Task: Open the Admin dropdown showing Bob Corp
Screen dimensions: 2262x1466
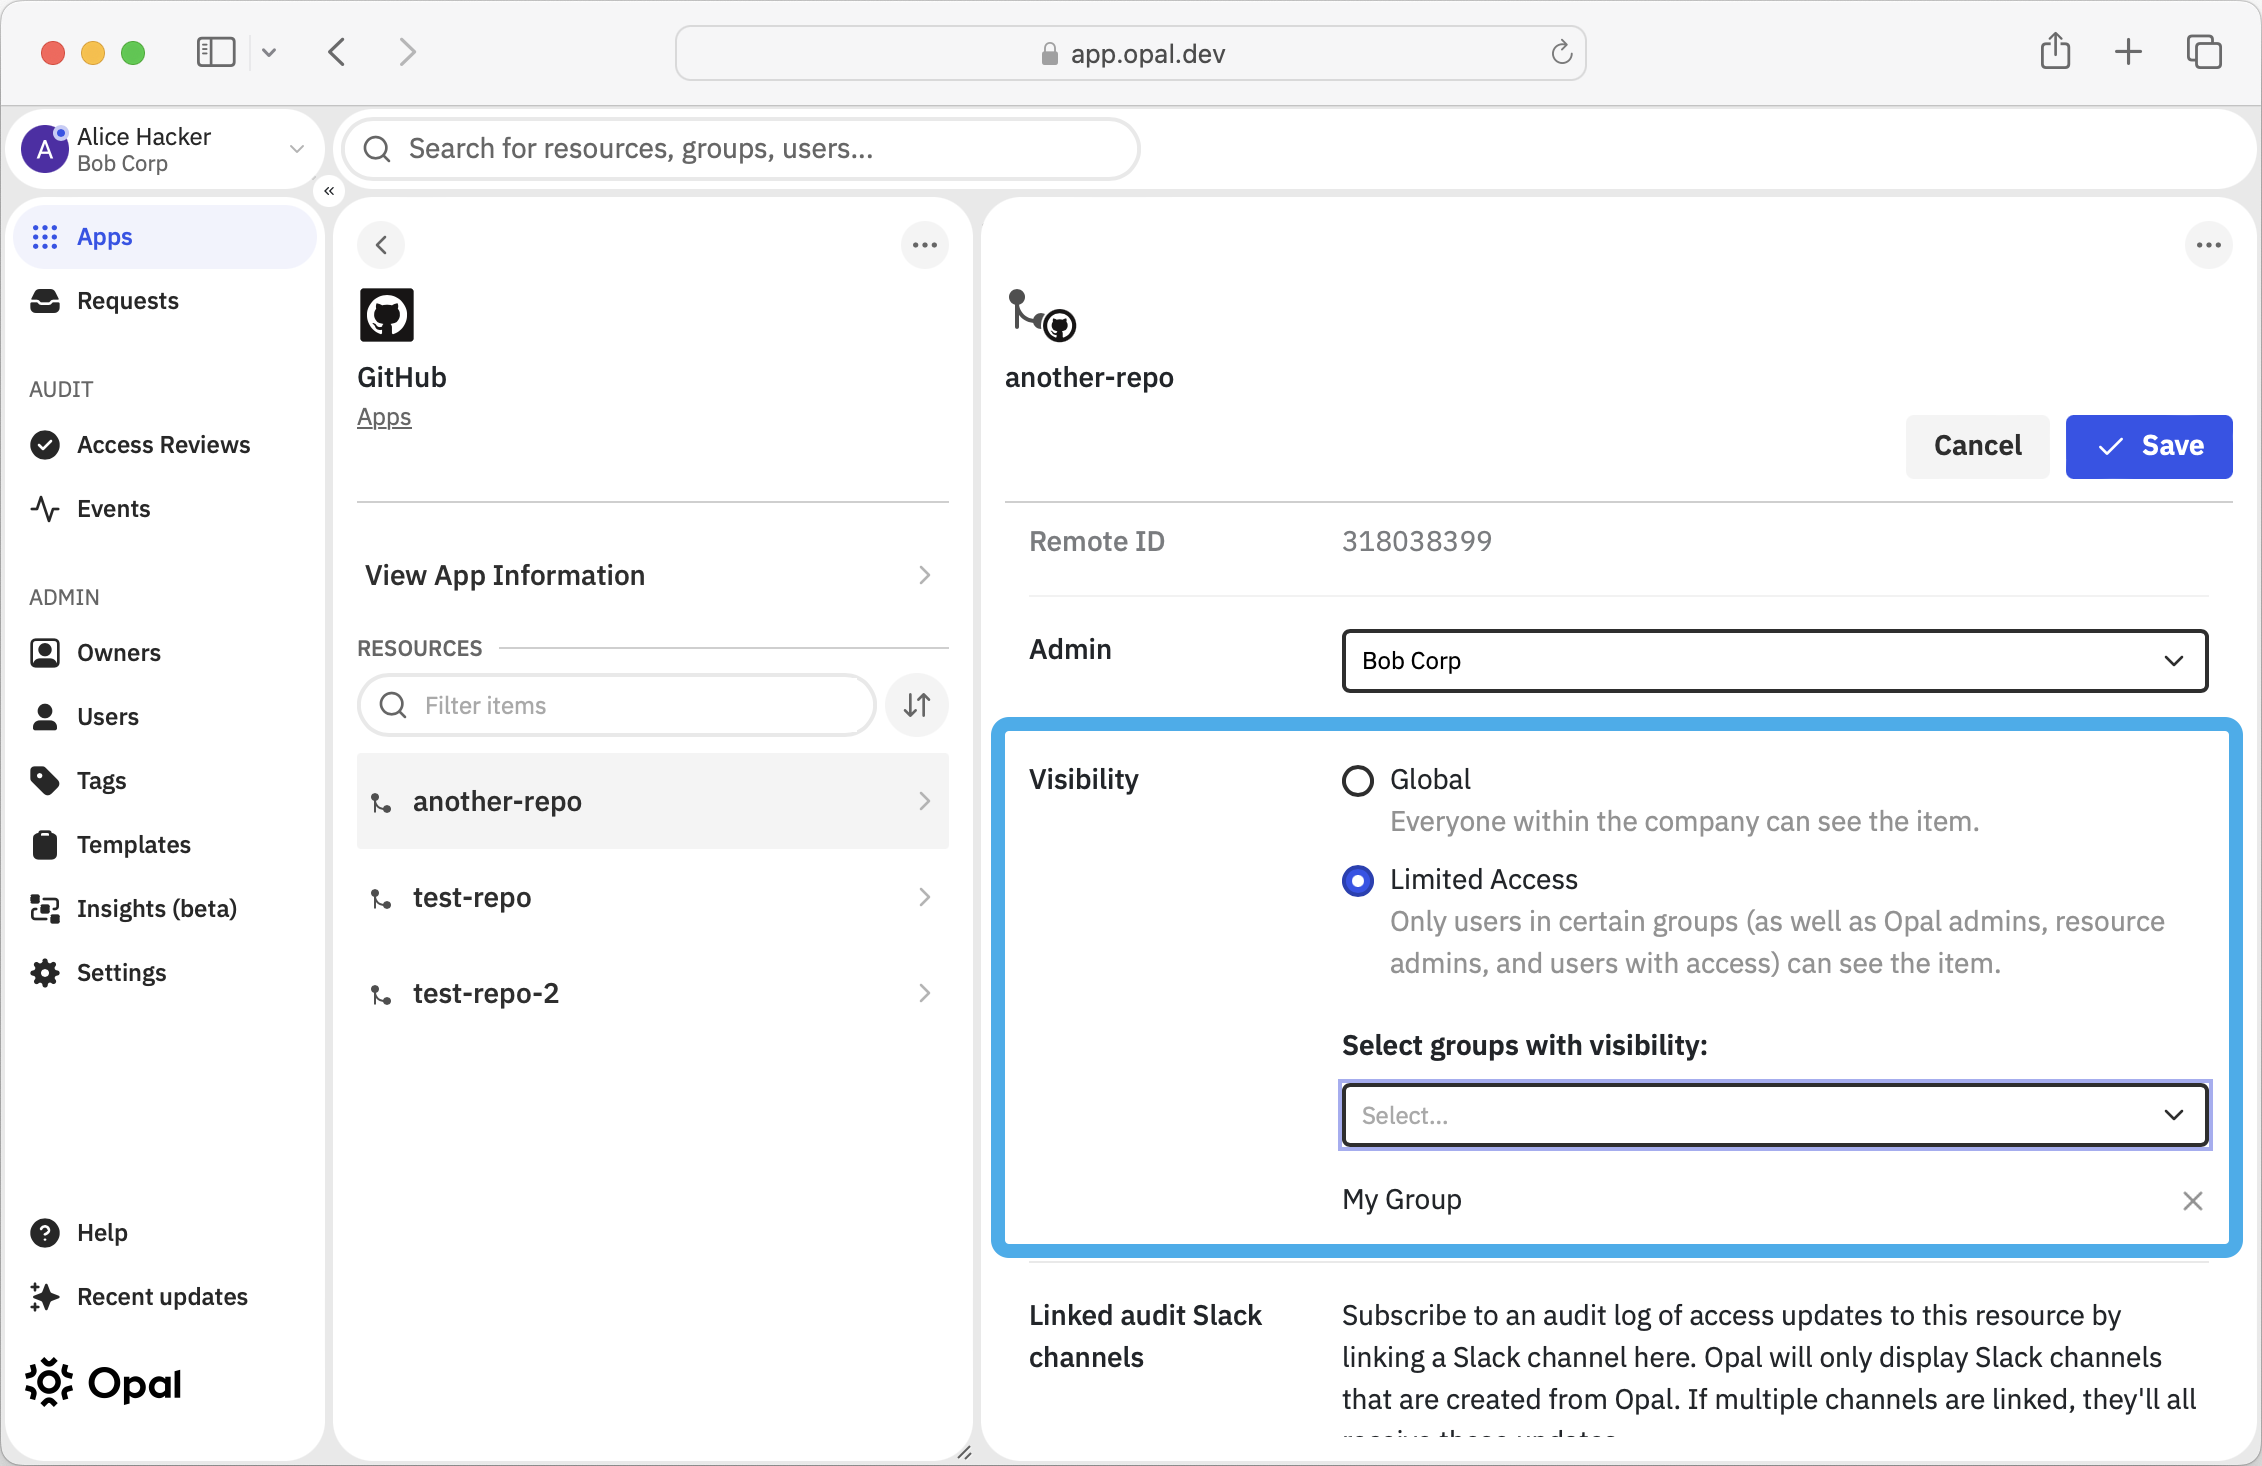Action: click(x=1774, y=661)
